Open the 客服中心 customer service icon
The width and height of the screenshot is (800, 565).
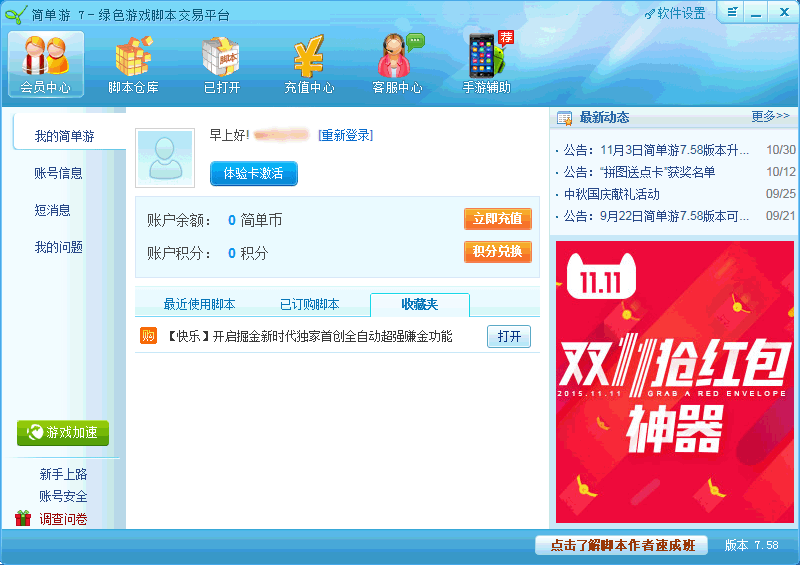397,64
